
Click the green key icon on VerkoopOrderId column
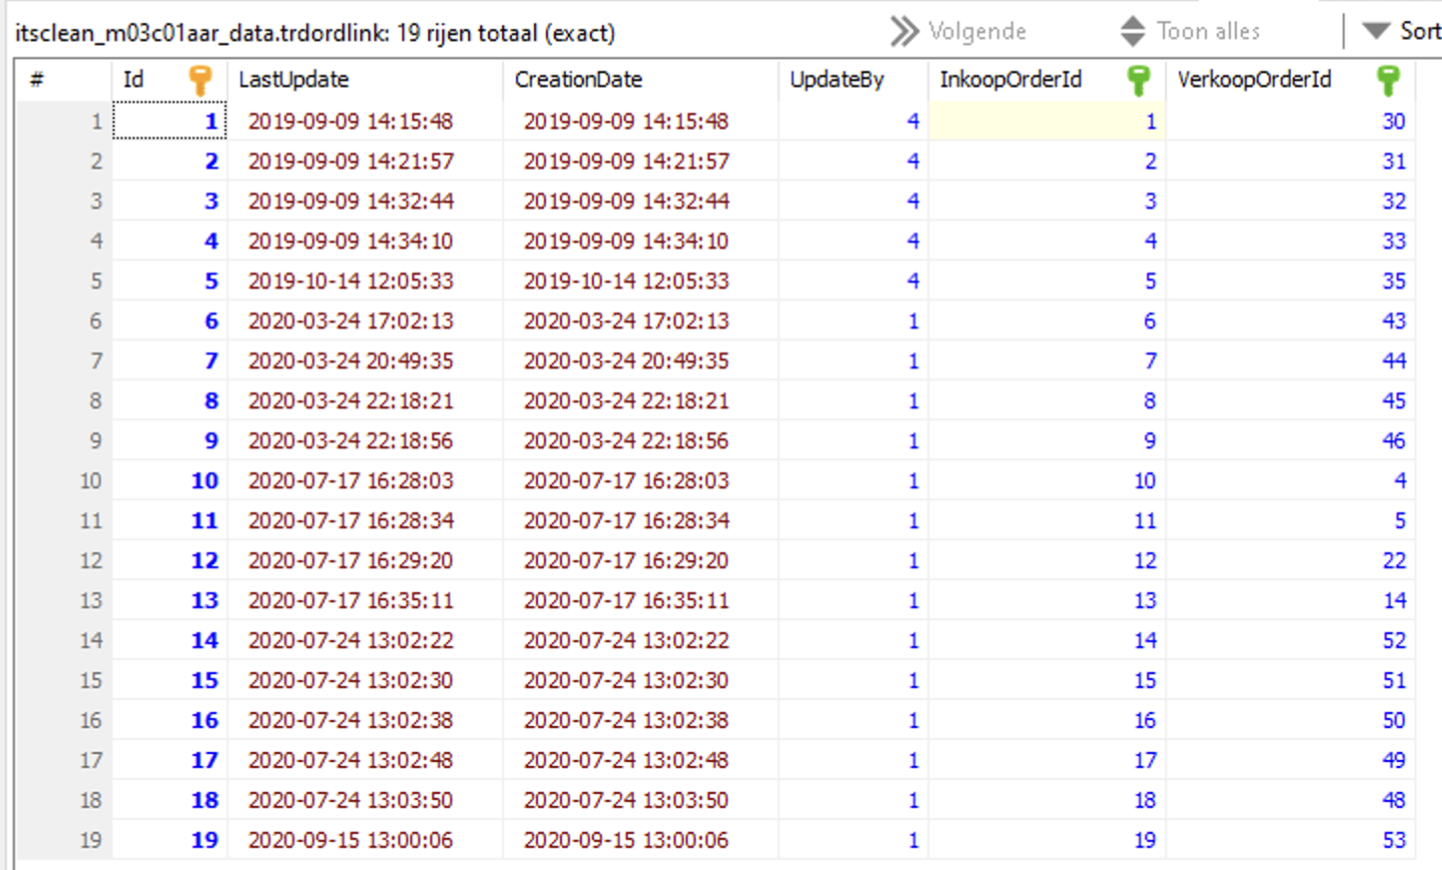pos(1388,80)
